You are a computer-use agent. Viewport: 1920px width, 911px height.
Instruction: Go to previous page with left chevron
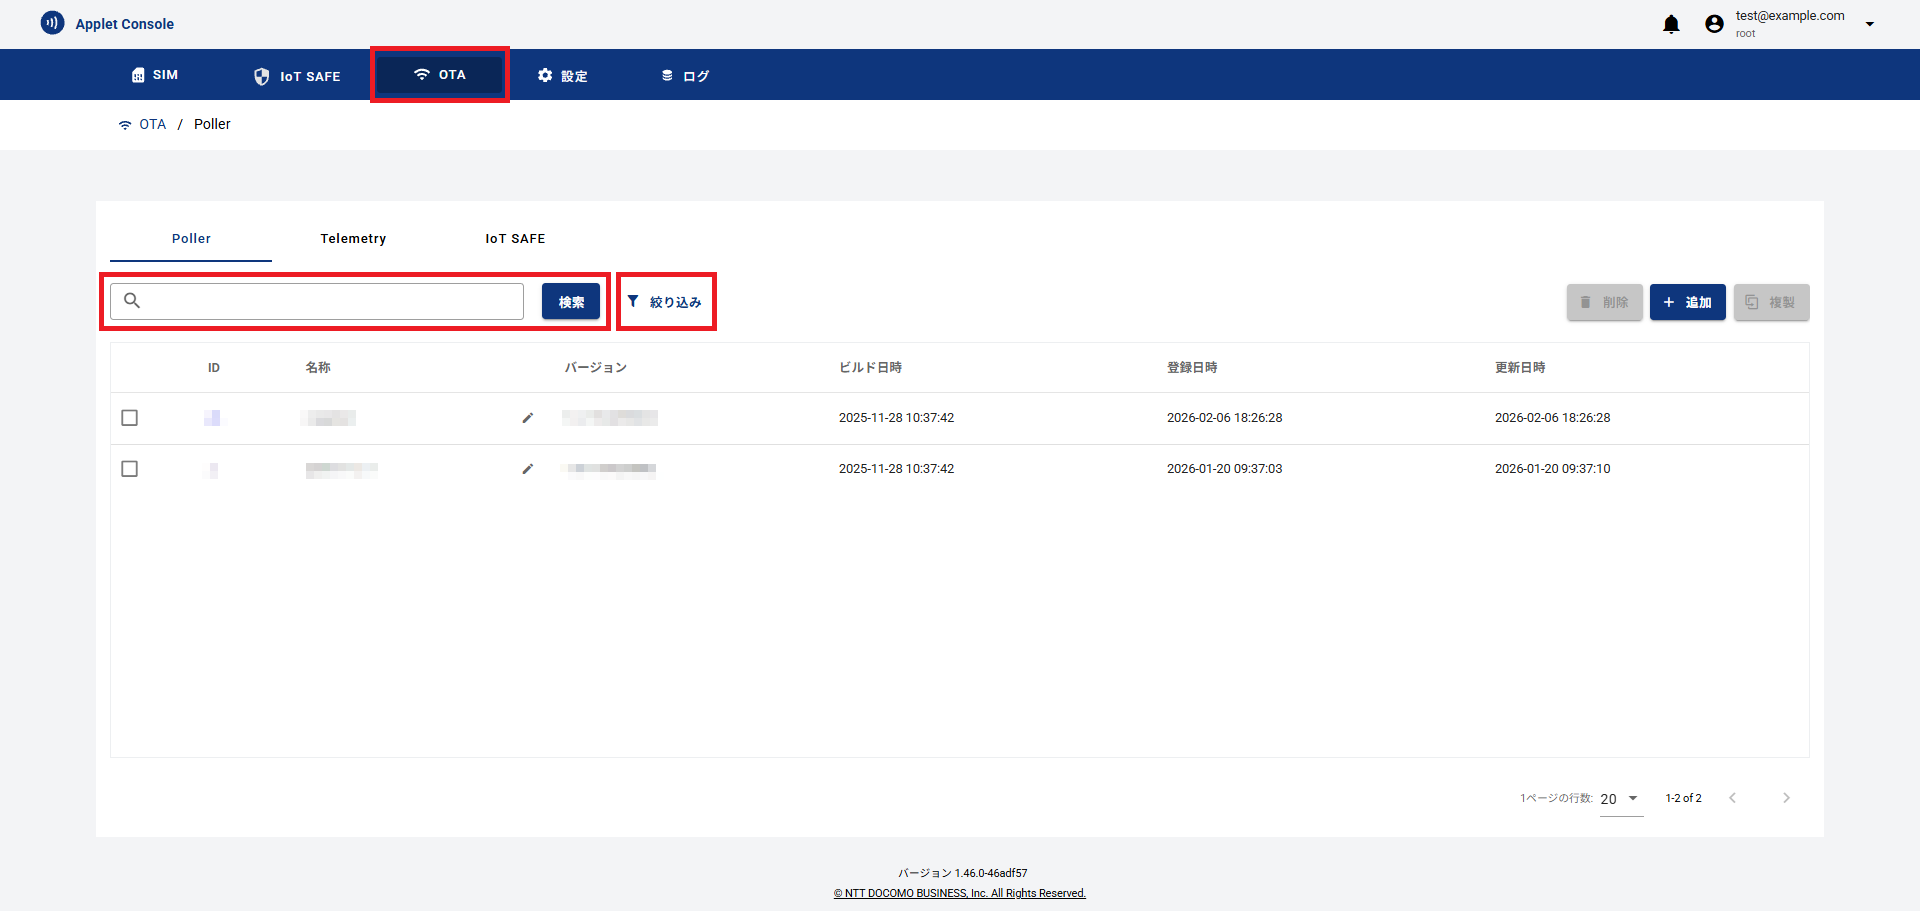pos(1732,798)
